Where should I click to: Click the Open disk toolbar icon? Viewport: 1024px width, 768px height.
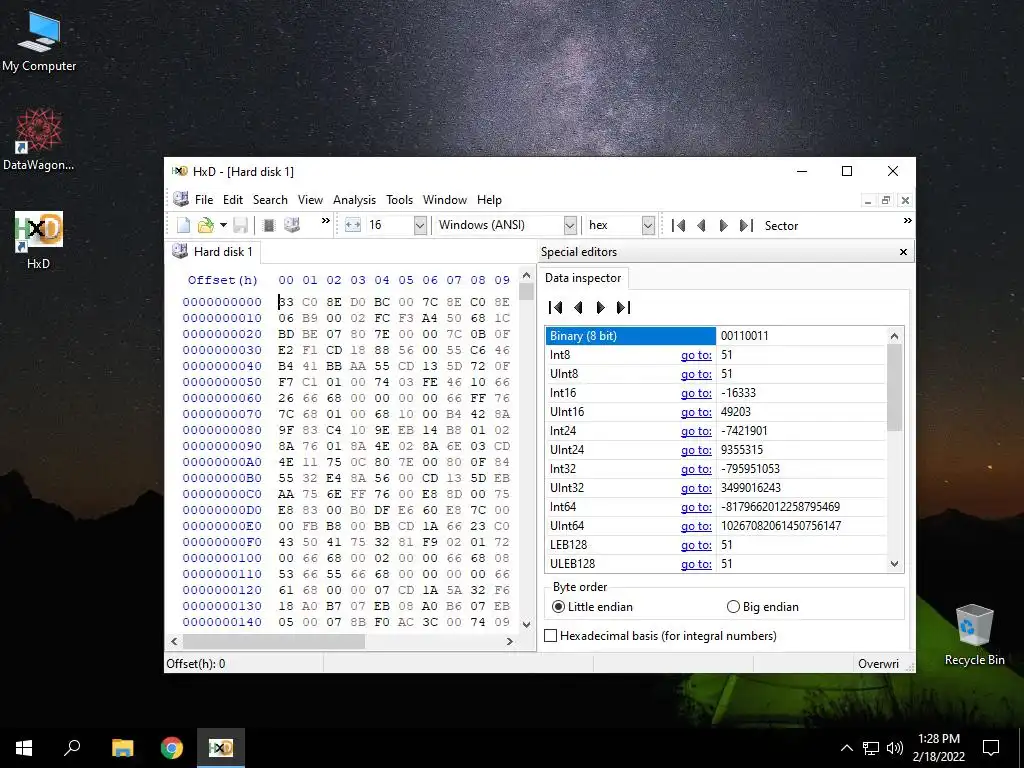pos(292,225)
